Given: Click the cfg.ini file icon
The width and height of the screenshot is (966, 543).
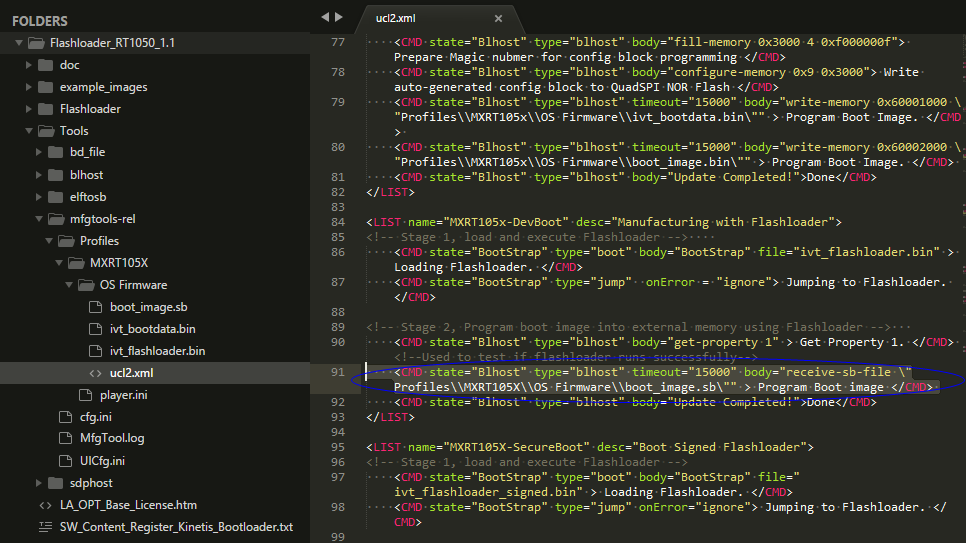Looking at the screenshot, I should pos(65,417).
